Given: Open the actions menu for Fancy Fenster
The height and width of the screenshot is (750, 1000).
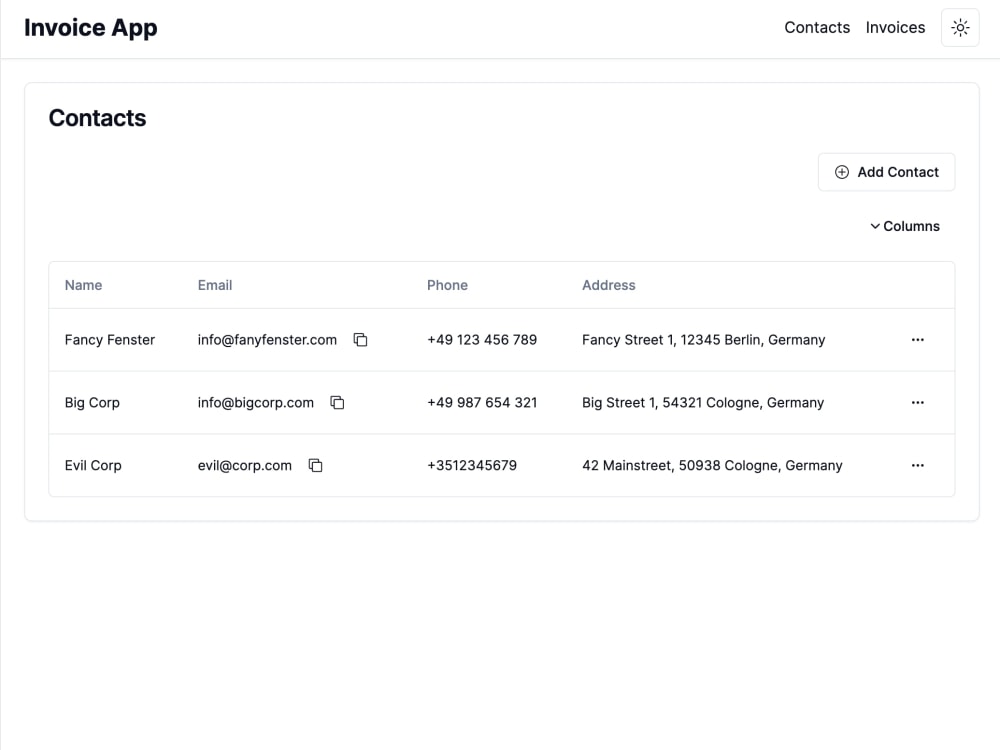Looking at the screenshot, I should point(918,340).
